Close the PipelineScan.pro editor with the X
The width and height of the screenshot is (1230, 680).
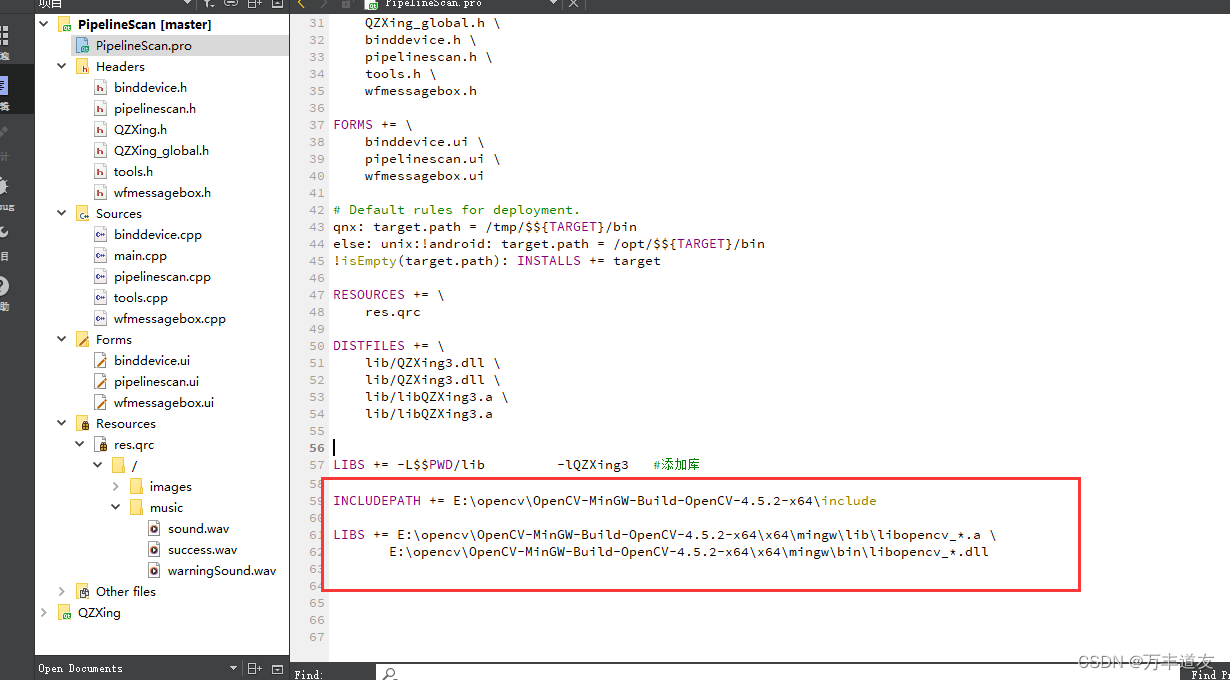click(x=573, y=4)
